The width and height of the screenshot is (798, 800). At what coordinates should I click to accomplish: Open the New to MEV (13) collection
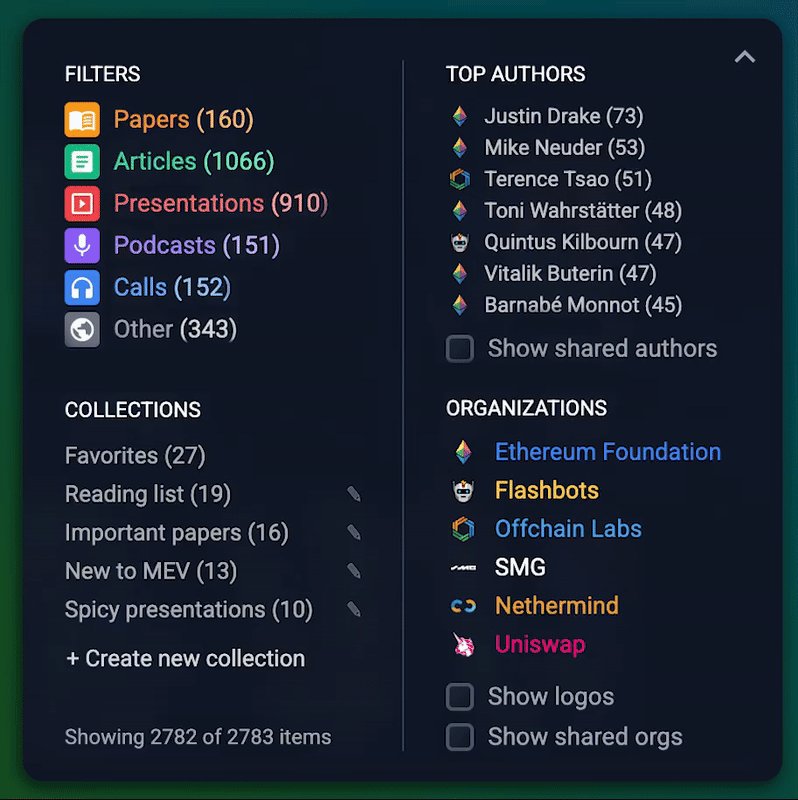pyautogui.click(x=151, y=571)
